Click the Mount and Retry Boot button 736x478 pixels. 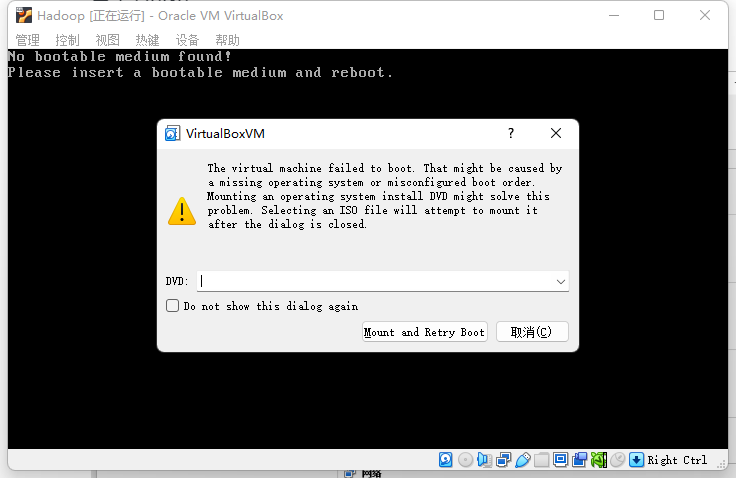tap(425, 332)
